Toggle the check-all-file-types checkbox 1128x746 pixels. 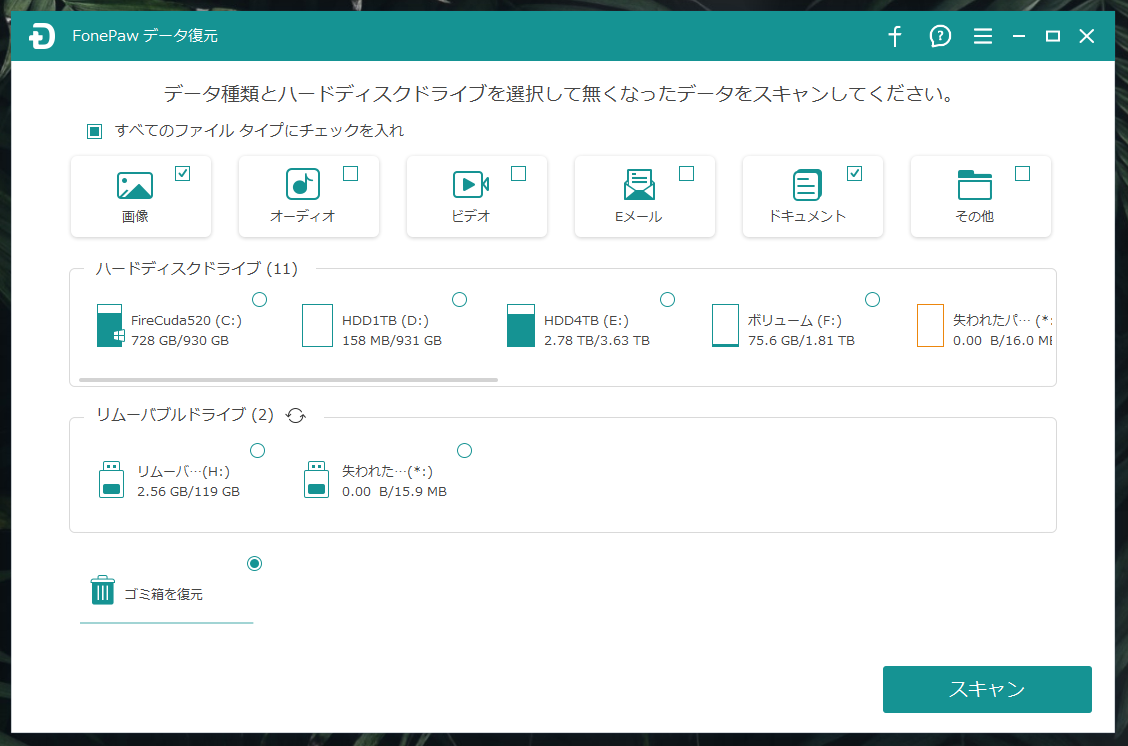tap(94, 131)
